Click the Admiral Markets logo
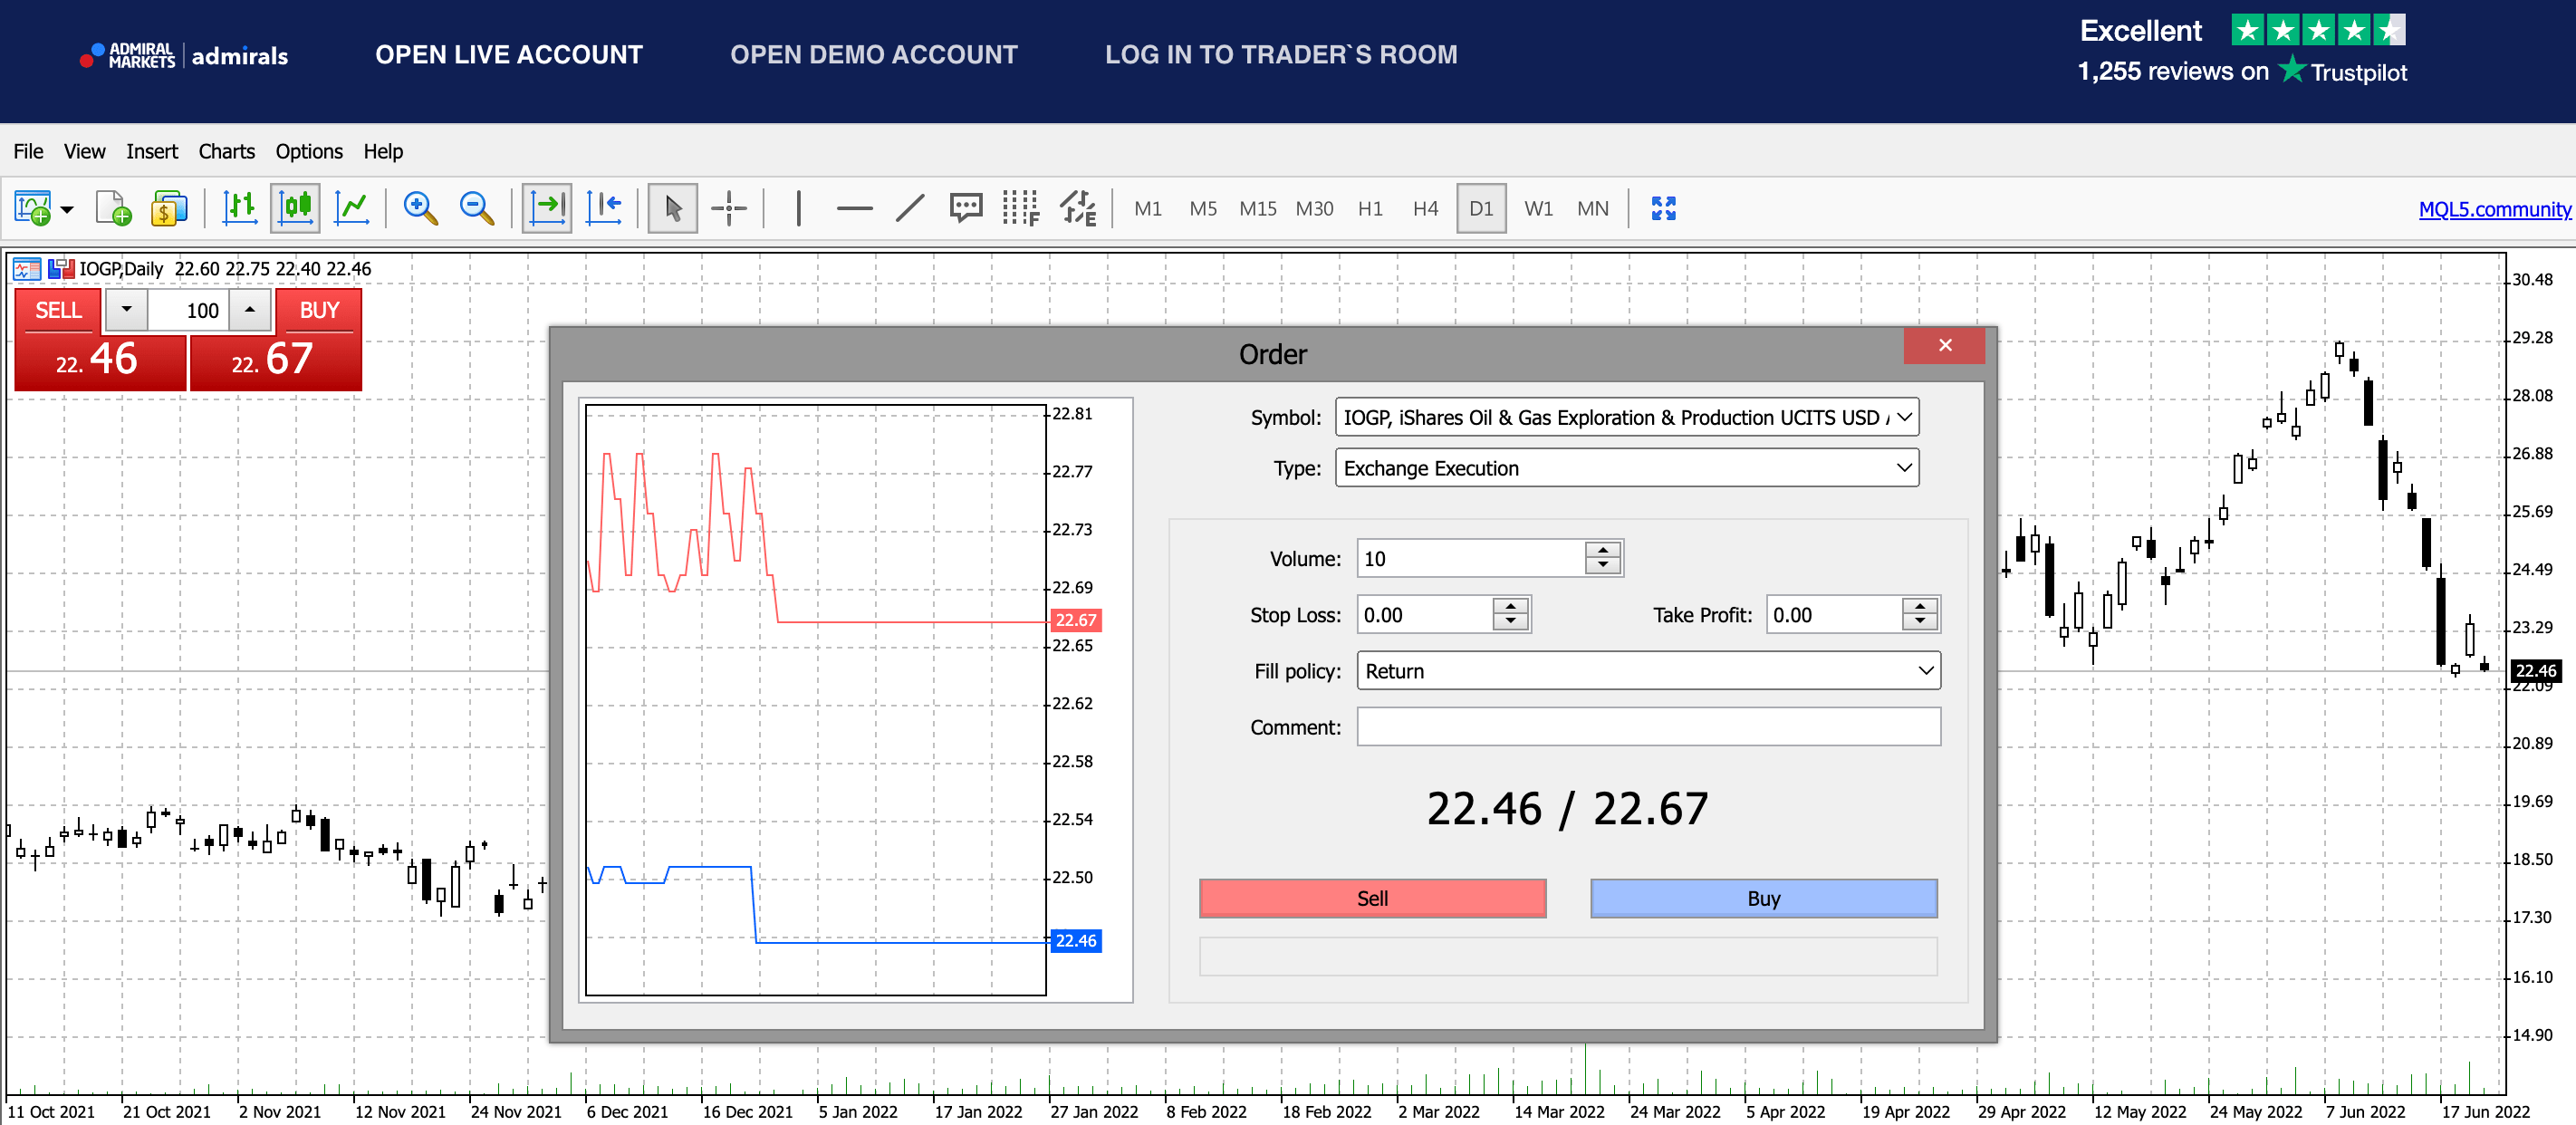This screenshot has height=1125, width=2576. pyautogui.click(x=184, y=55)
